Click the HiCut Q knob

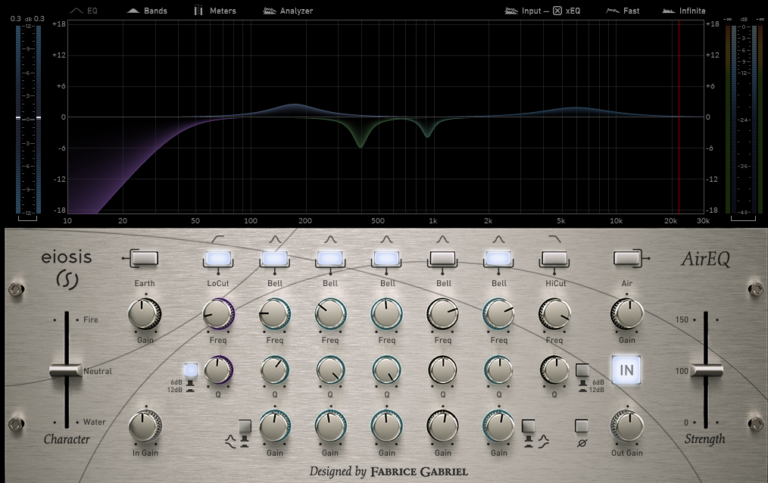(x=554, y=370)
